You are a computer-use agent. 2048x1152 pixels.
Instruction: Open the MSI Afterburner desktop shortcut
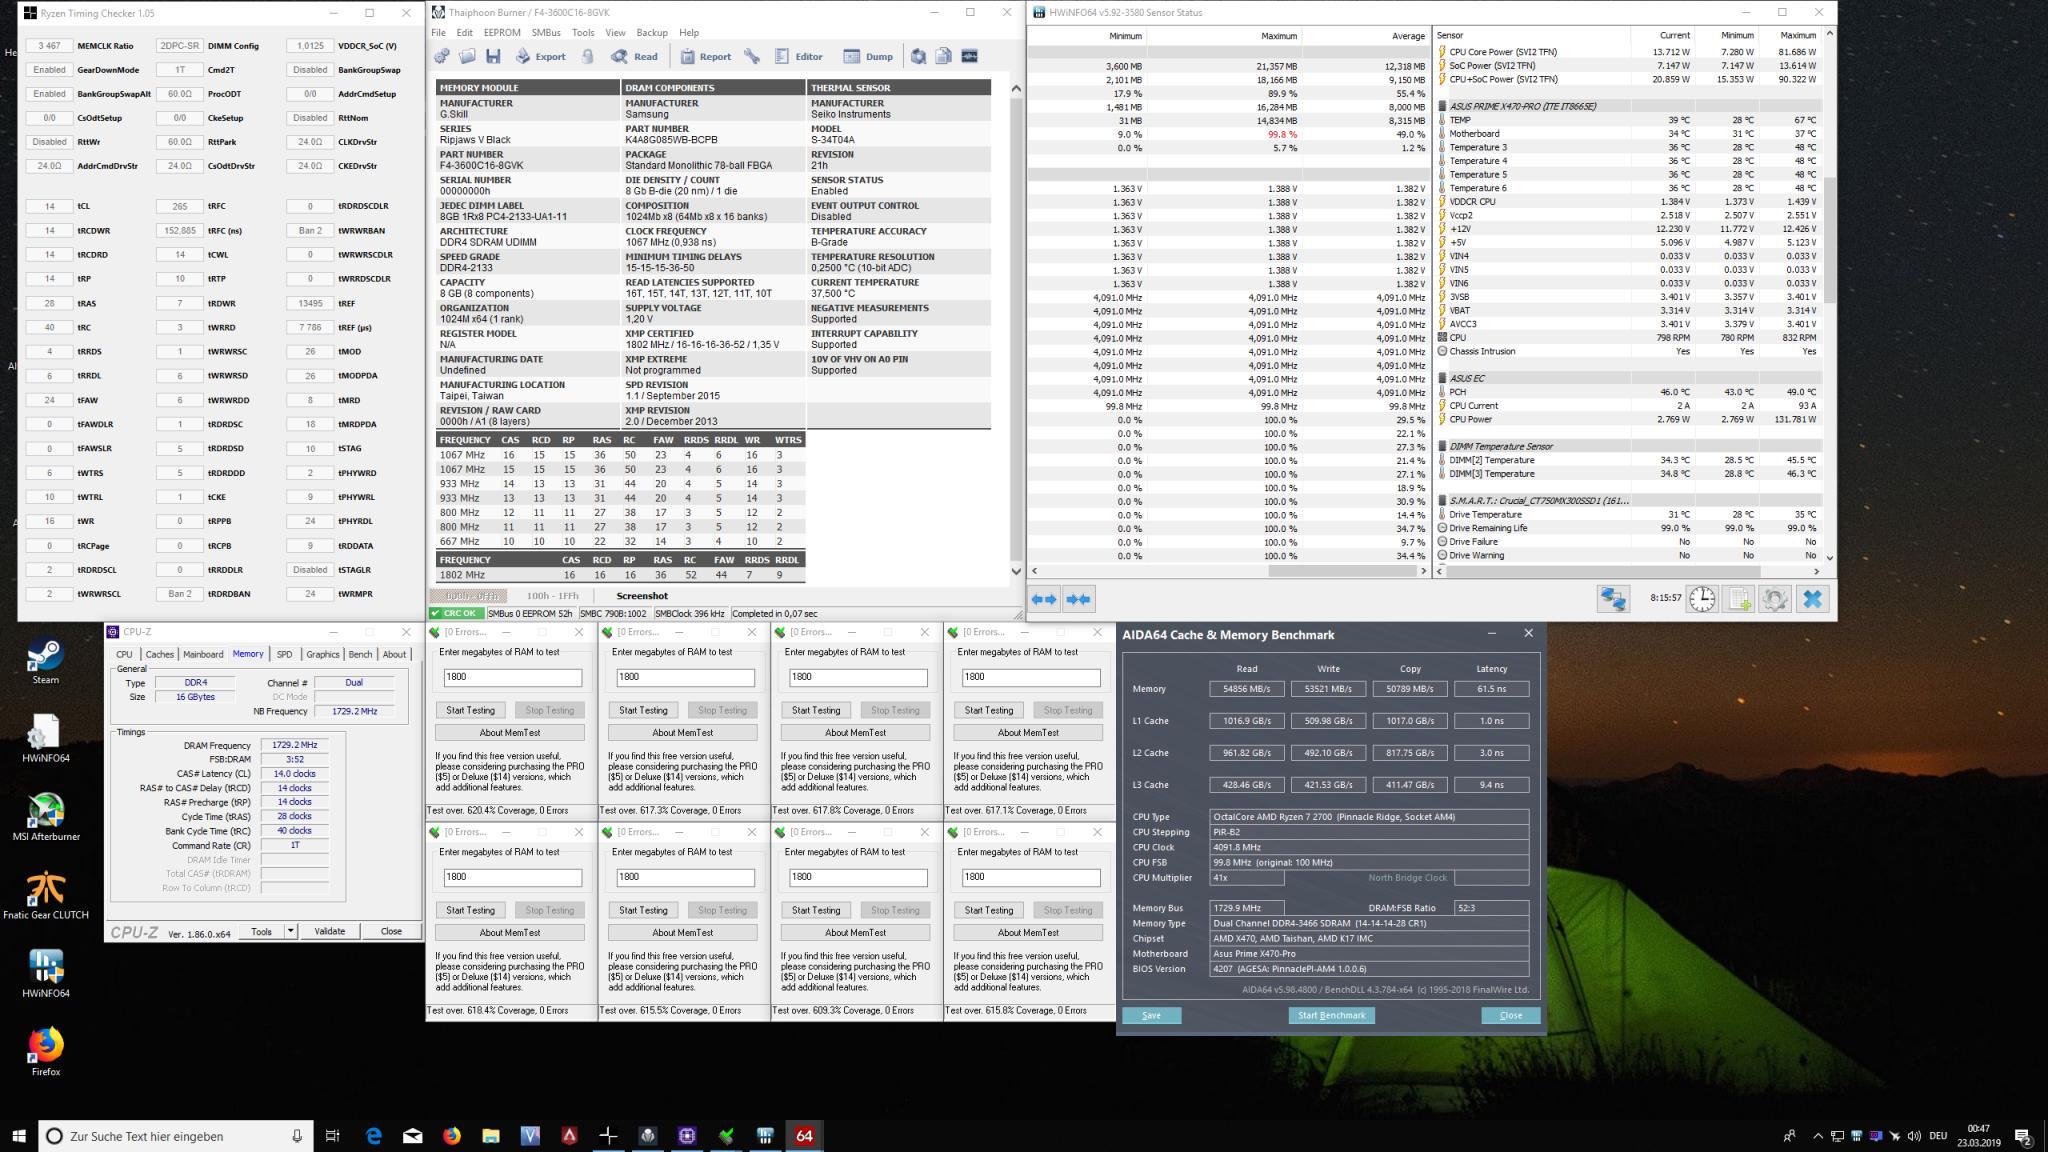(x=46, y=817)
